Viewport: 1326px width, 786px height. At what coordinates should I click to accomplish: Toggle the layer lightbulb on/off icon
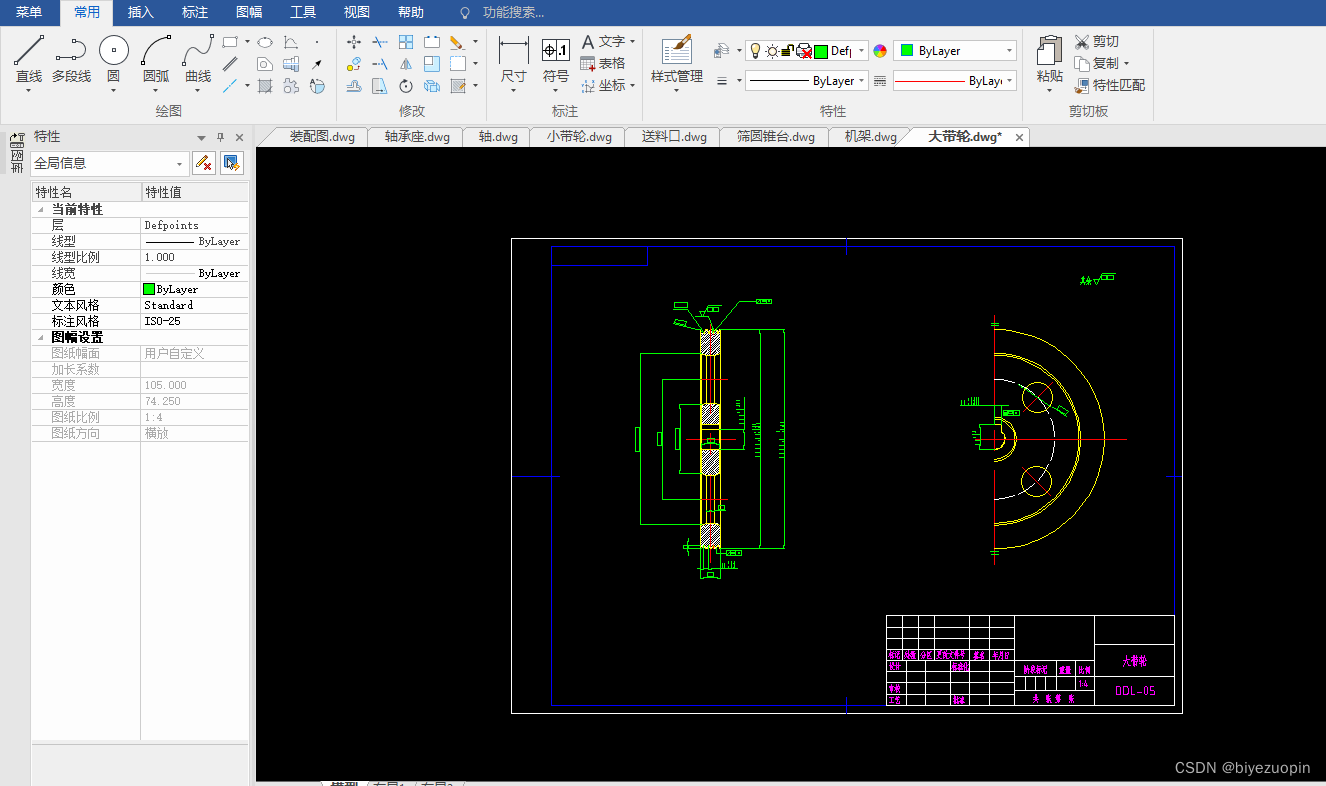tap(755, 50)
